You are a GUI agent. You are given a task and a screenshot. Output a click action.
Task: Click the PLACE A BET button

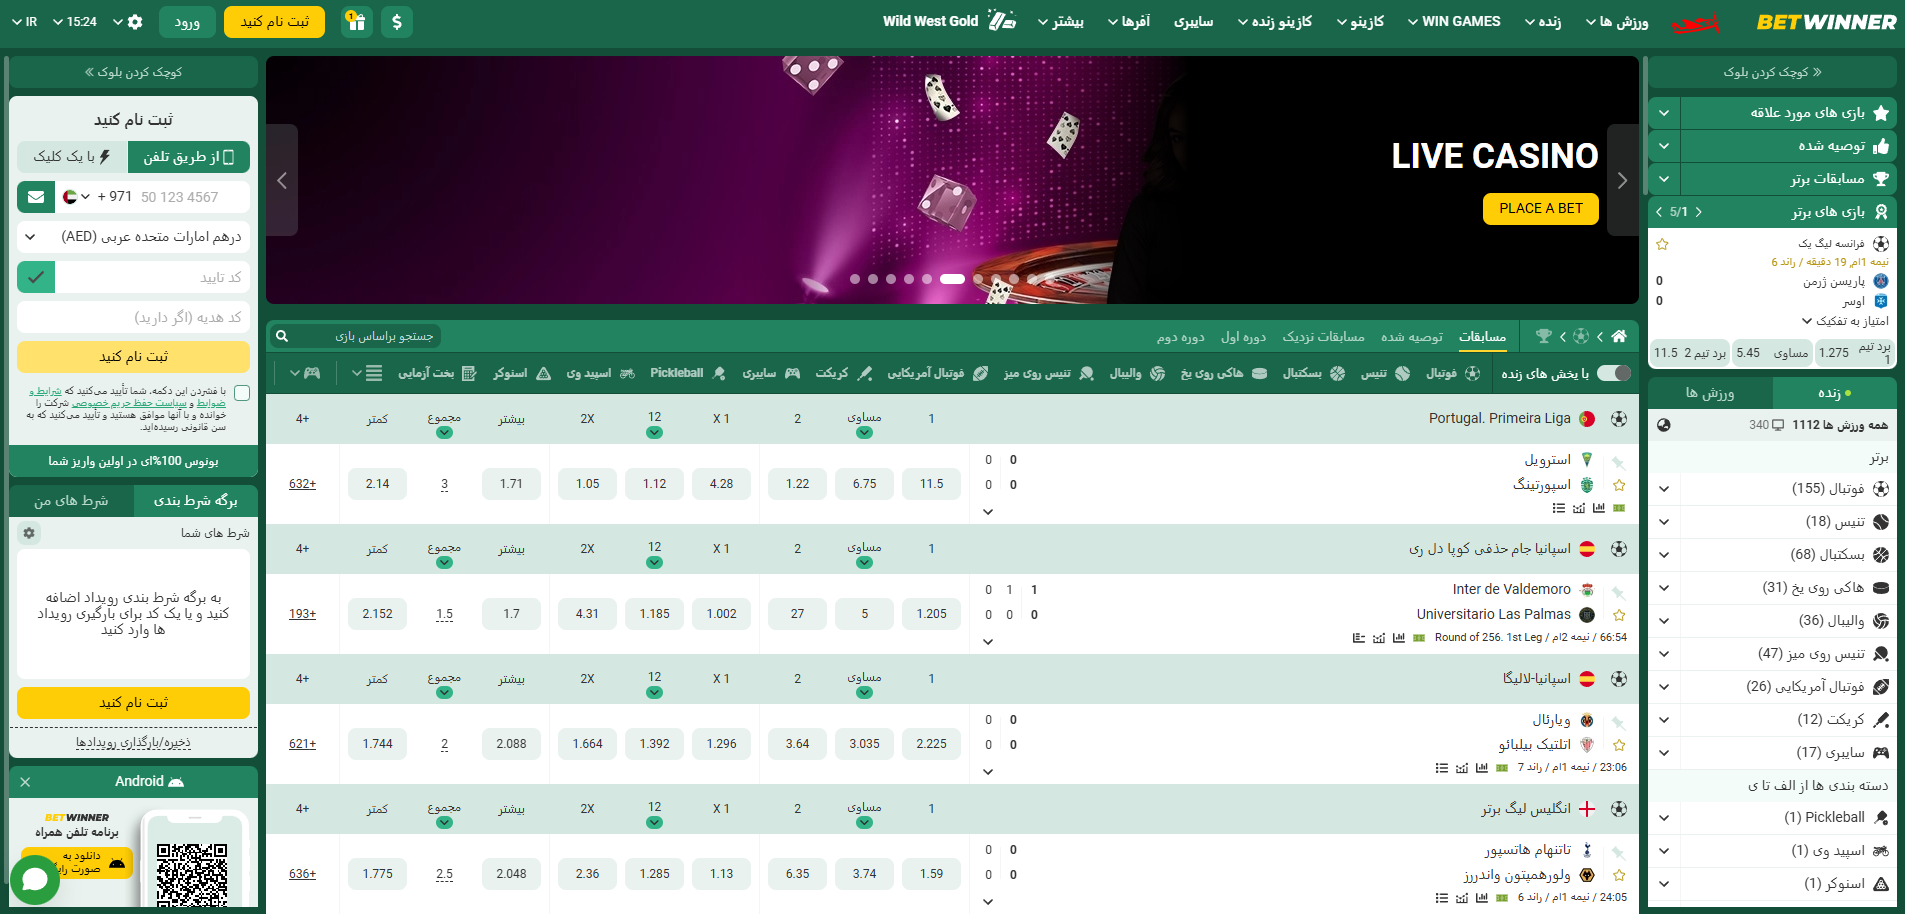pos(1540,208)
